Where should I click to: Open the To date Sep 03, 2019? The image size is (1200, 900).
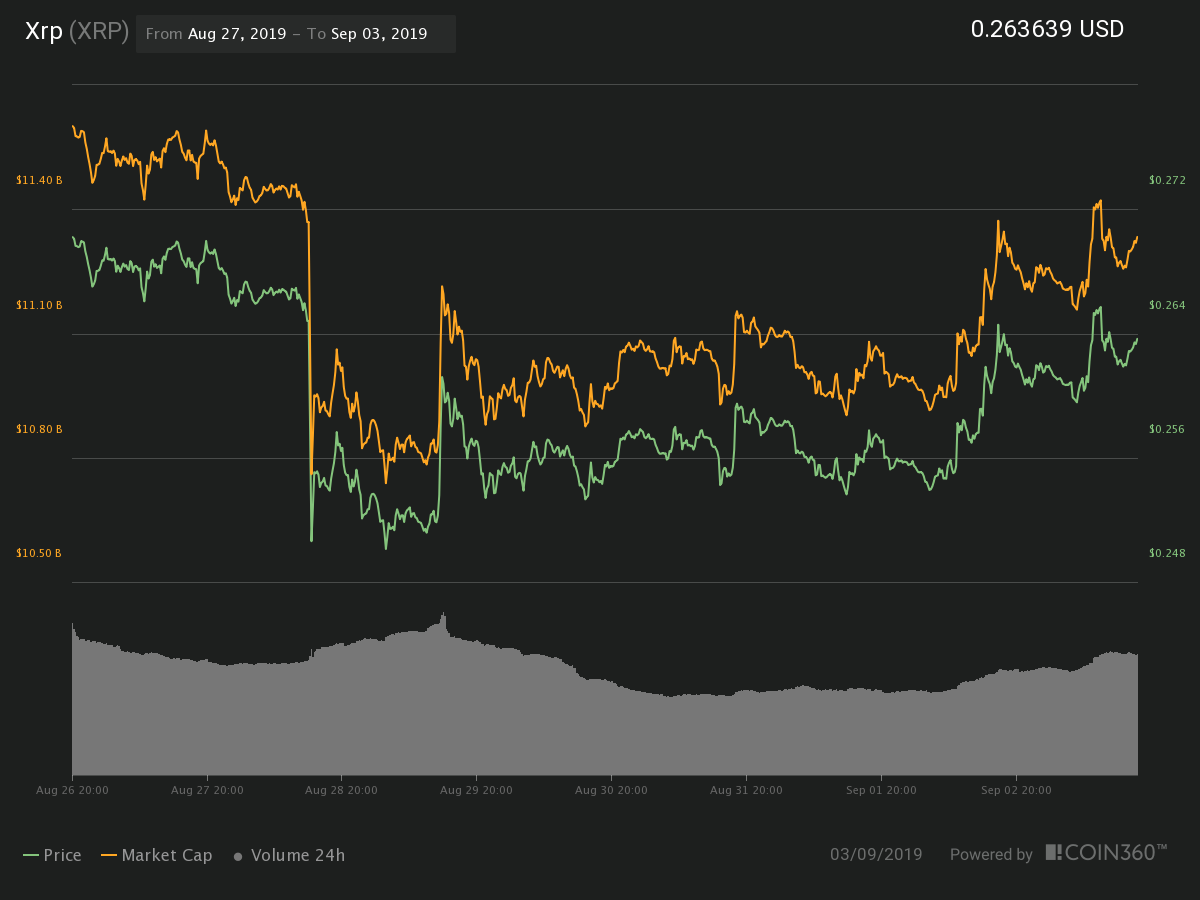[379, 33]
